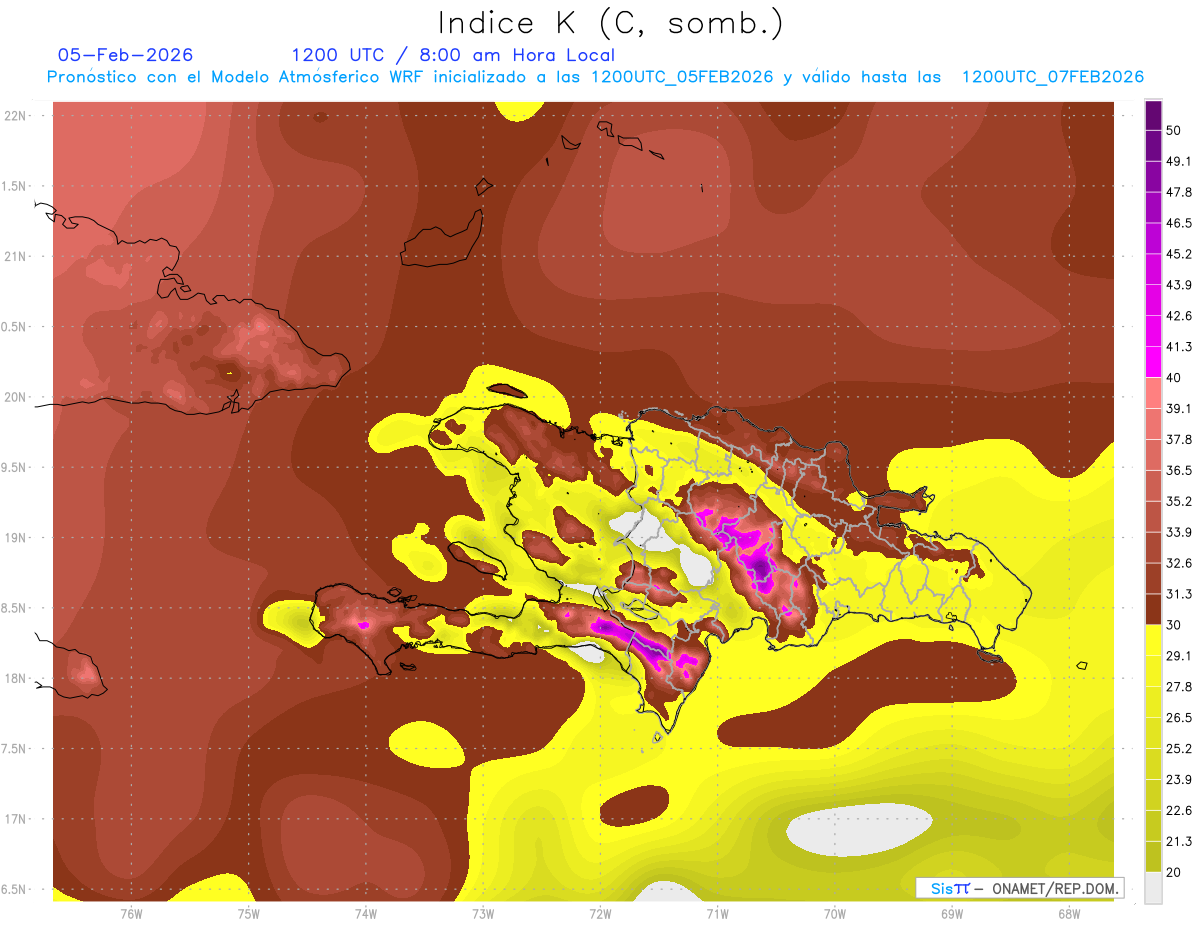
Task: Click the '21N' latitude label
Action: point(15,256)
